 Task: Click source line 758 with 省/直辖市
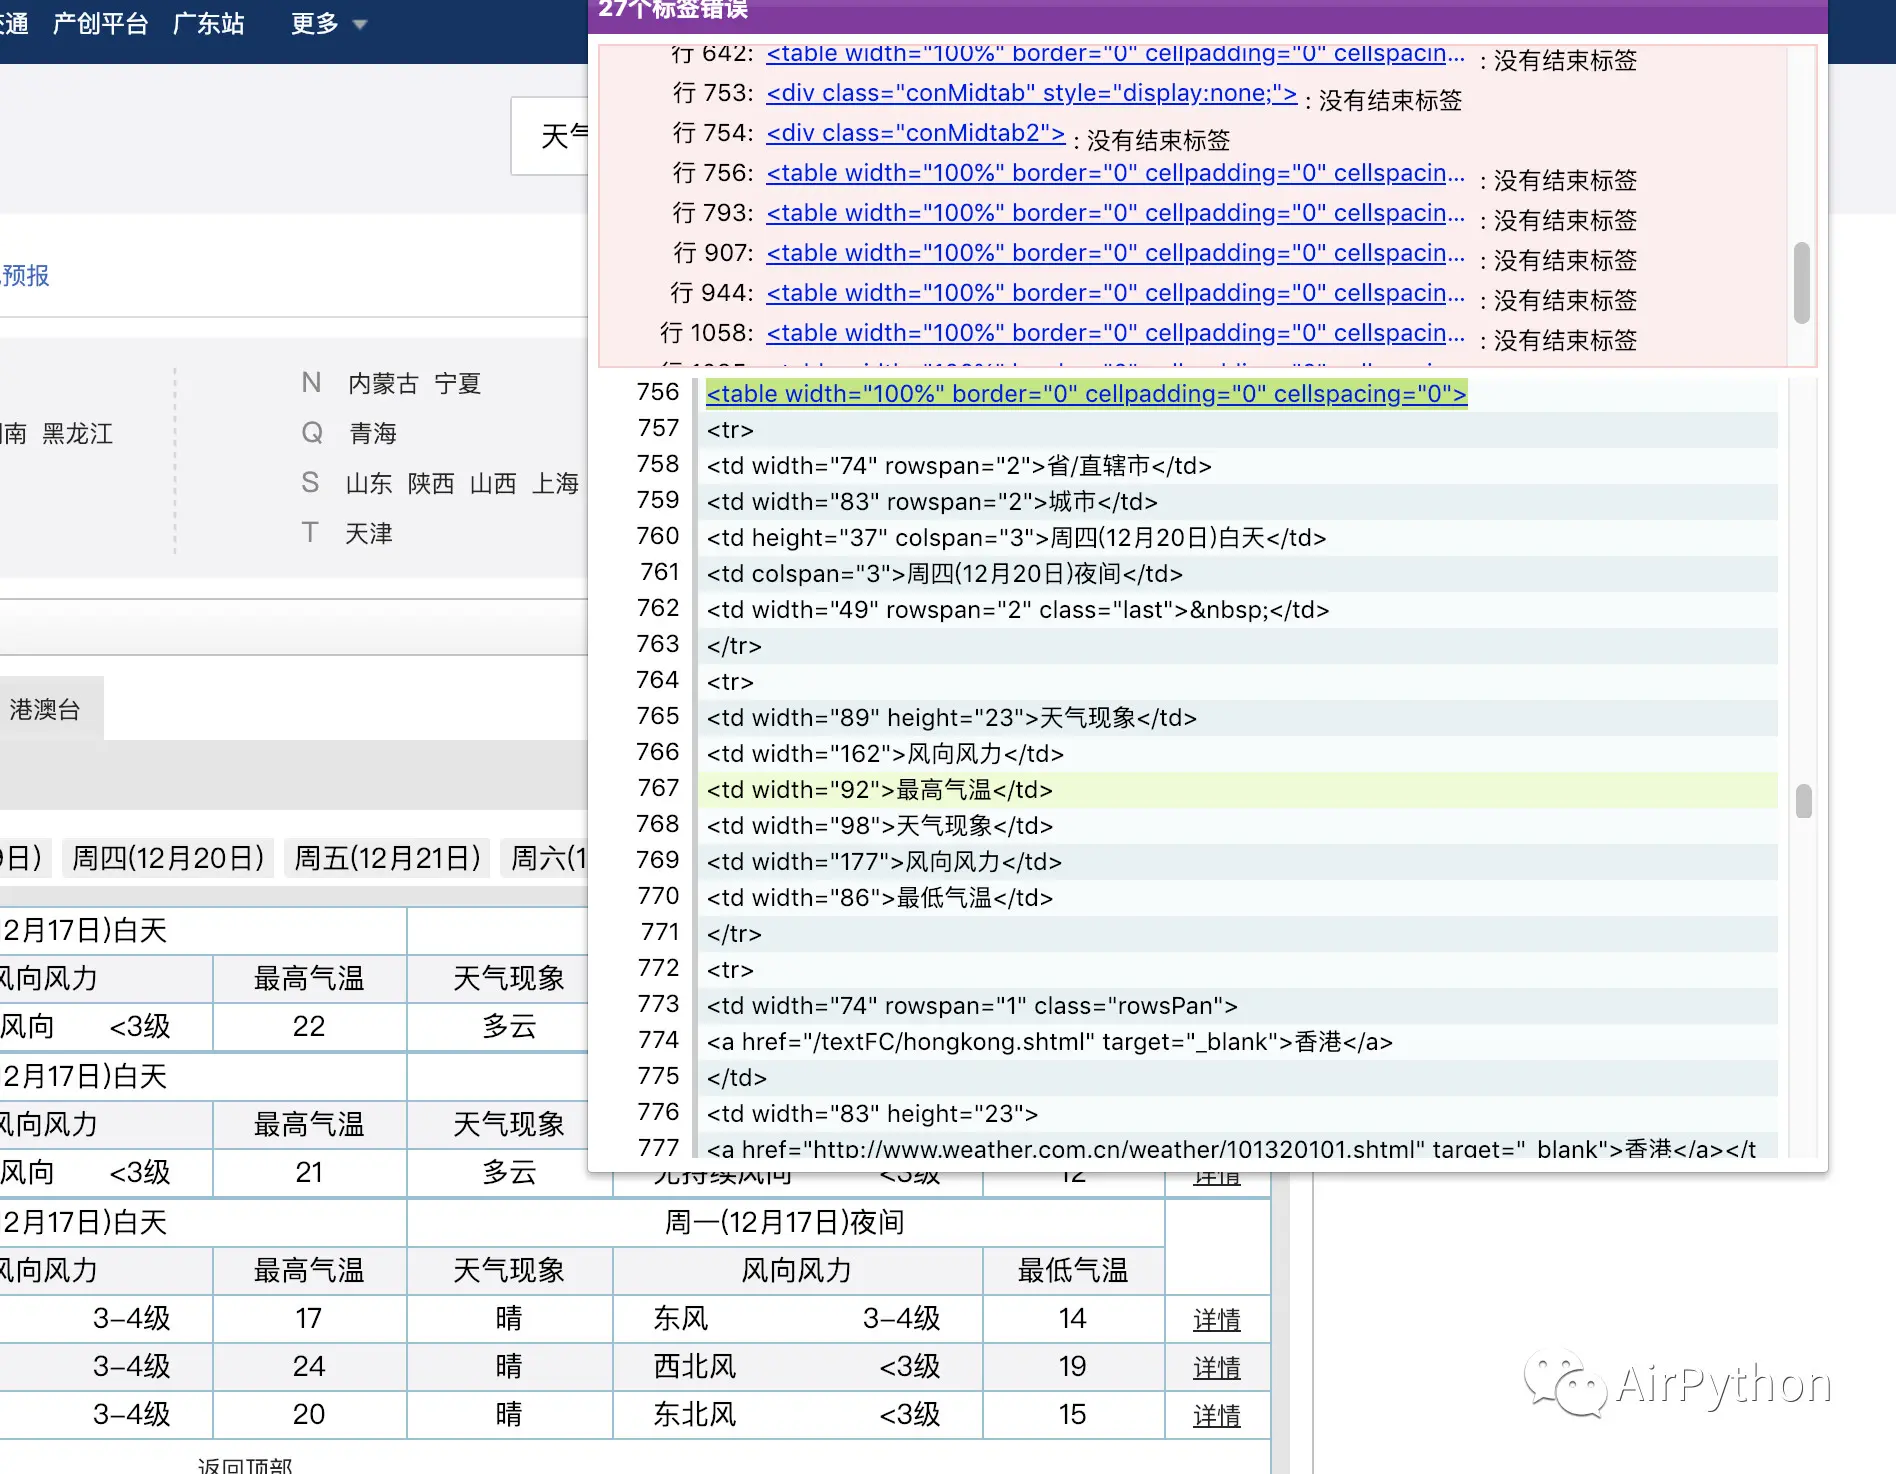click(x=1240, y=466)
